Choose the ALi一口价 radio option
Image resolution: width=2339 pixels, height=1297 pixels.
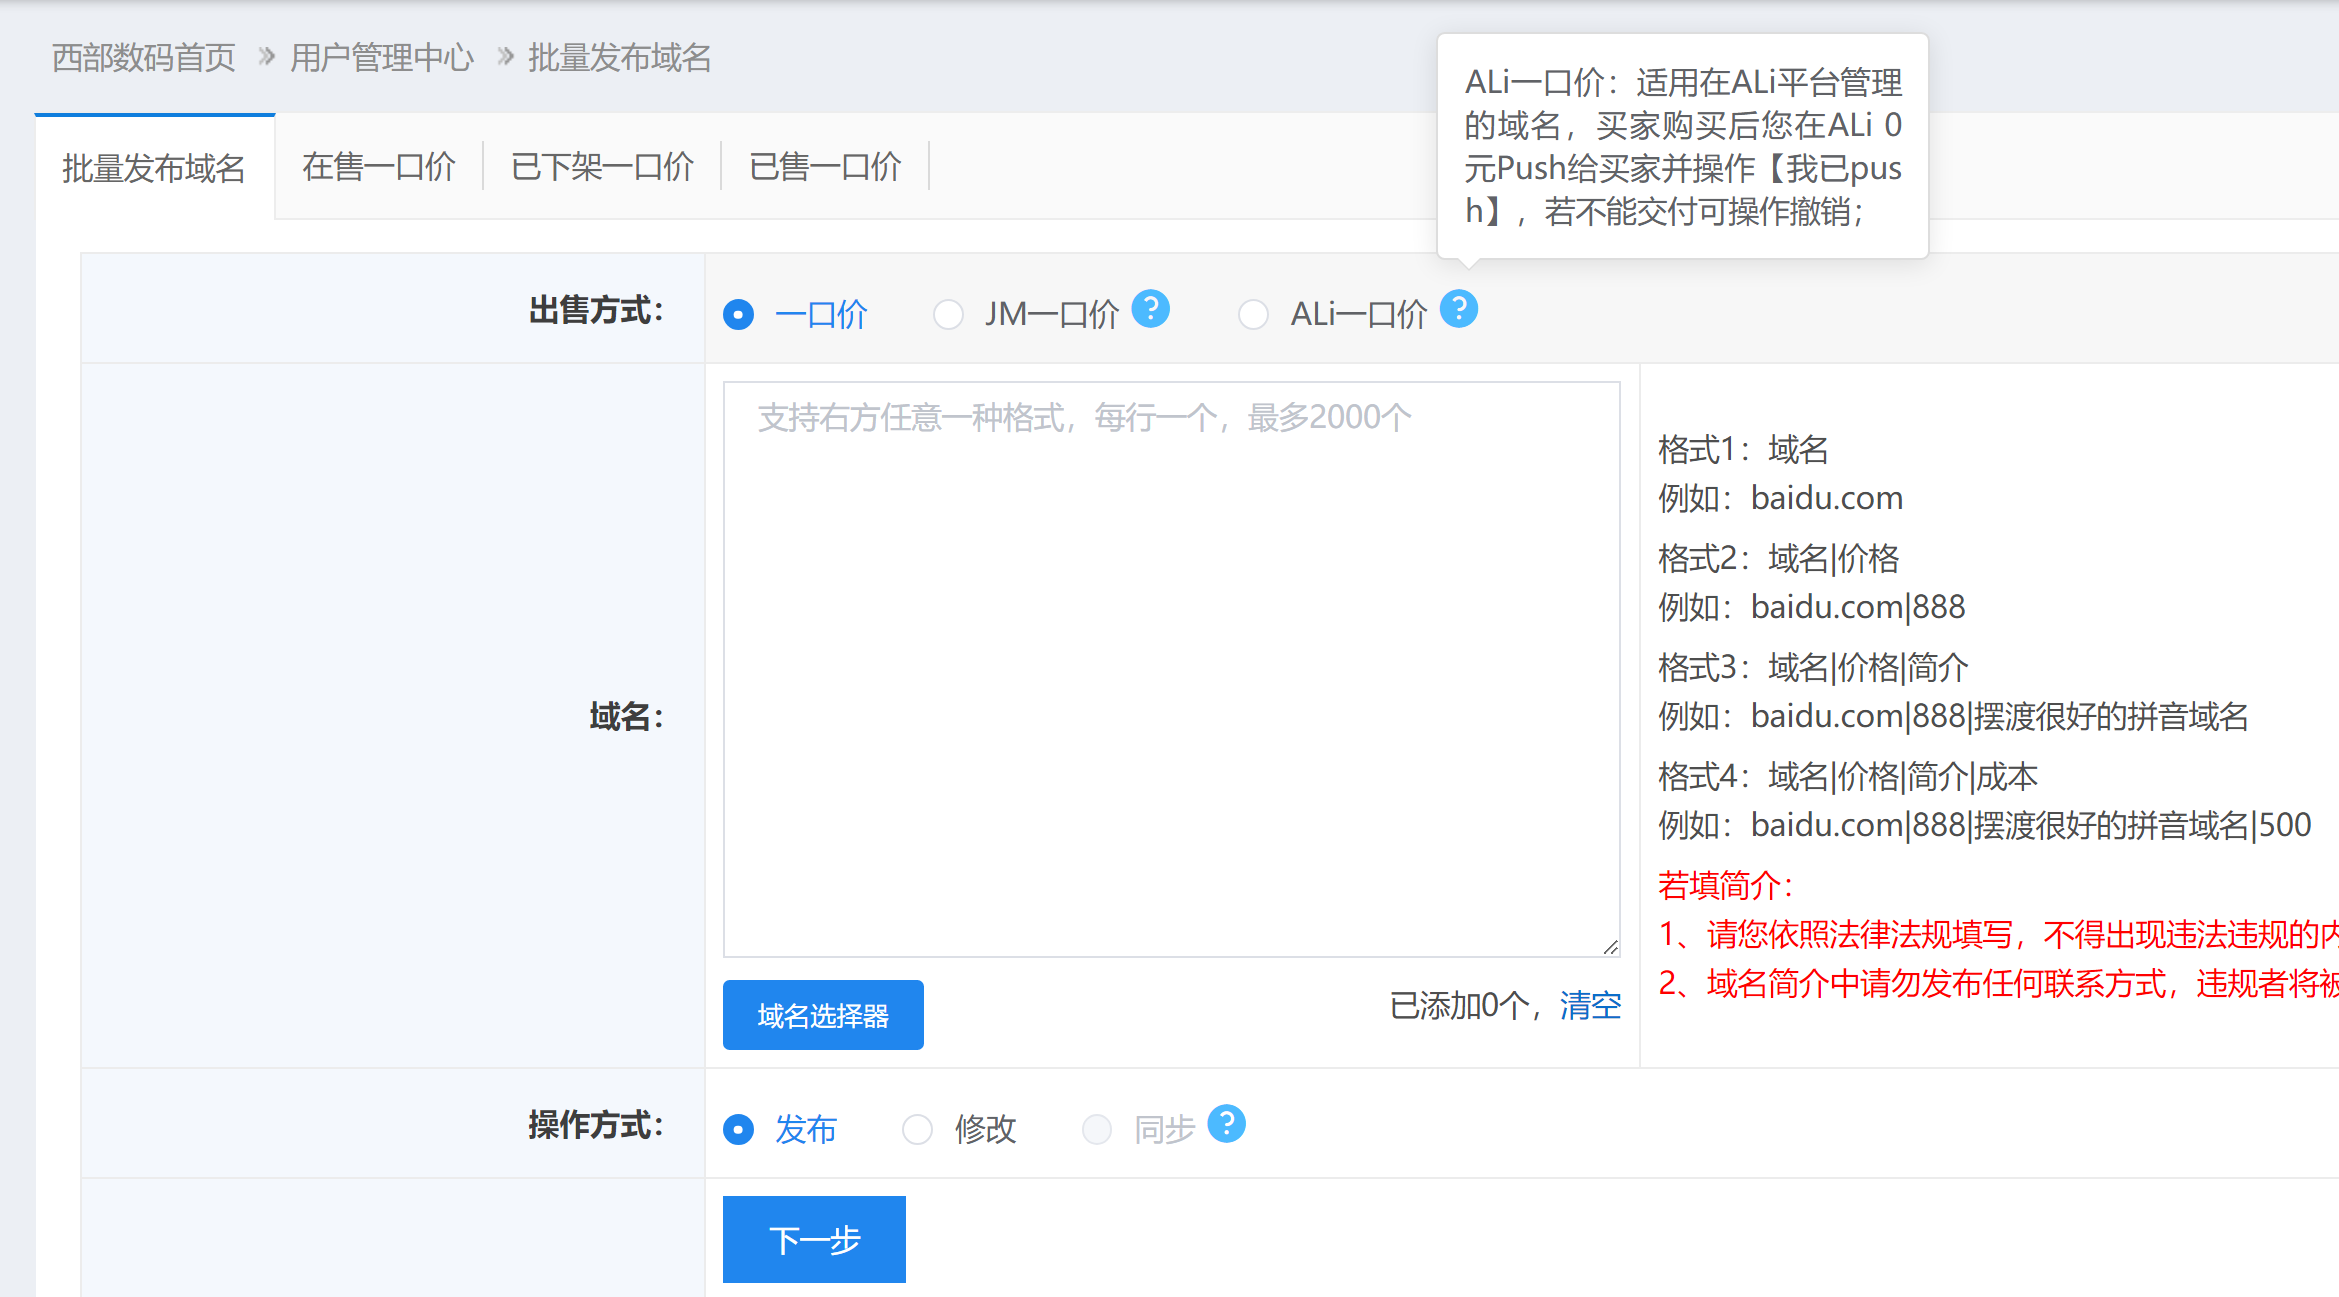coord(1253,315)
